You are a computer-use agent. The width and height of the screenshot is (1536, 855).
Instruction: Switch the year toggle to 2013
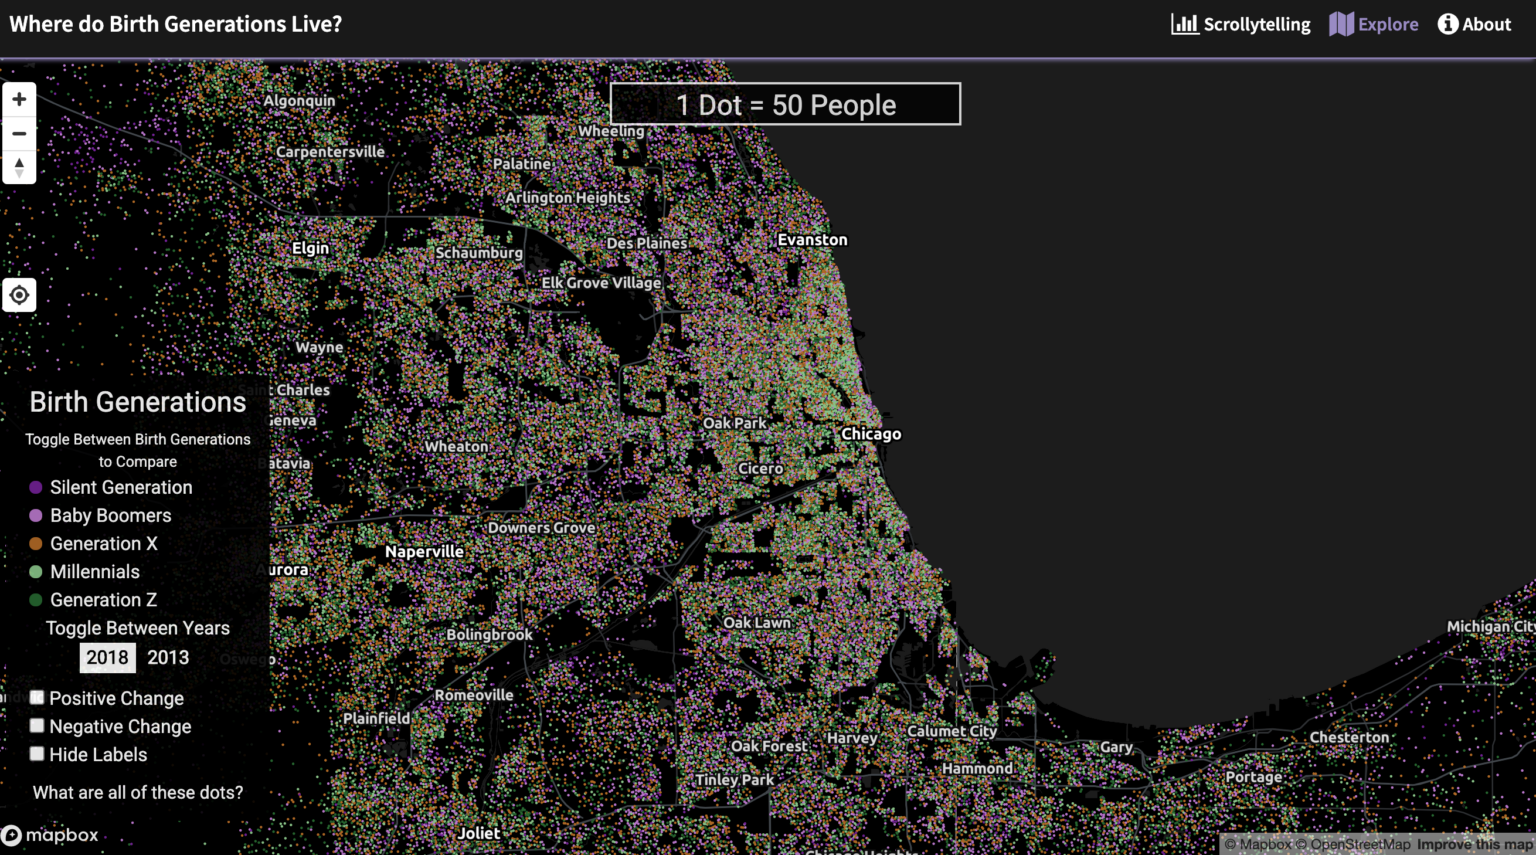(x=168, y=657)
